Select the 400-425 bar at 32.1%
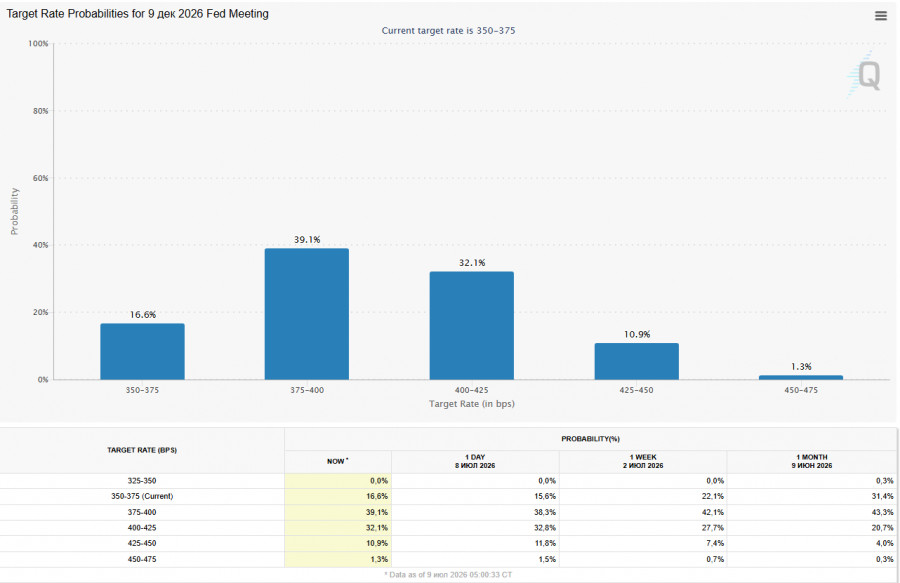The image size is (900, 583). [472, 325]
